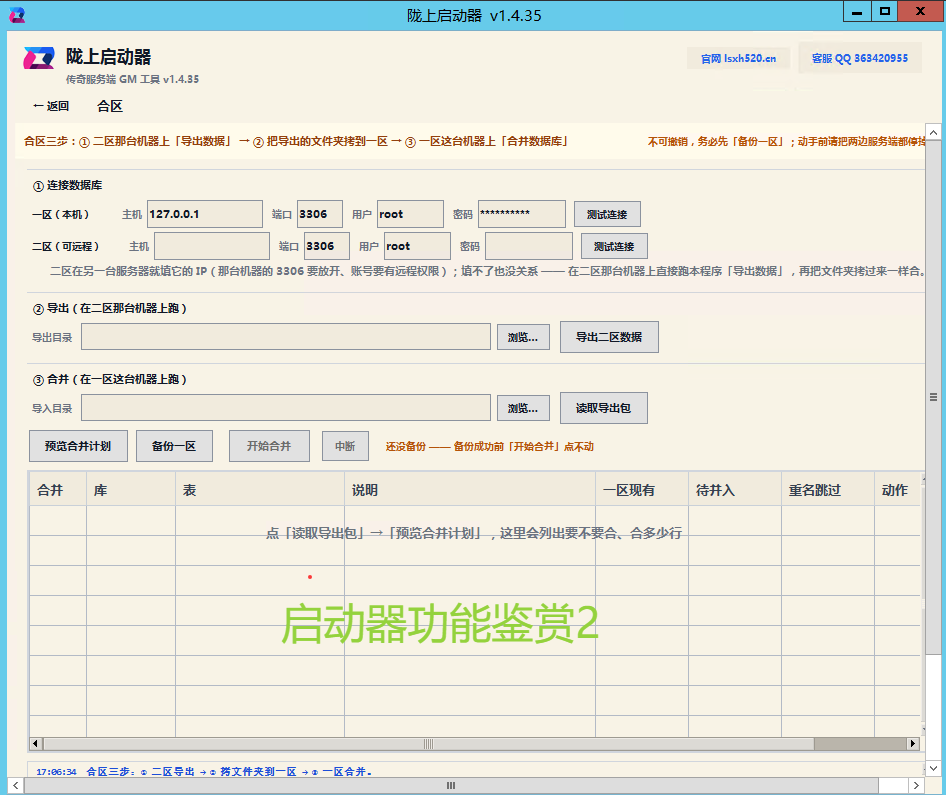946x795 pixels.
Task: Click the empty 二区 host field
Action: [212, 246]
